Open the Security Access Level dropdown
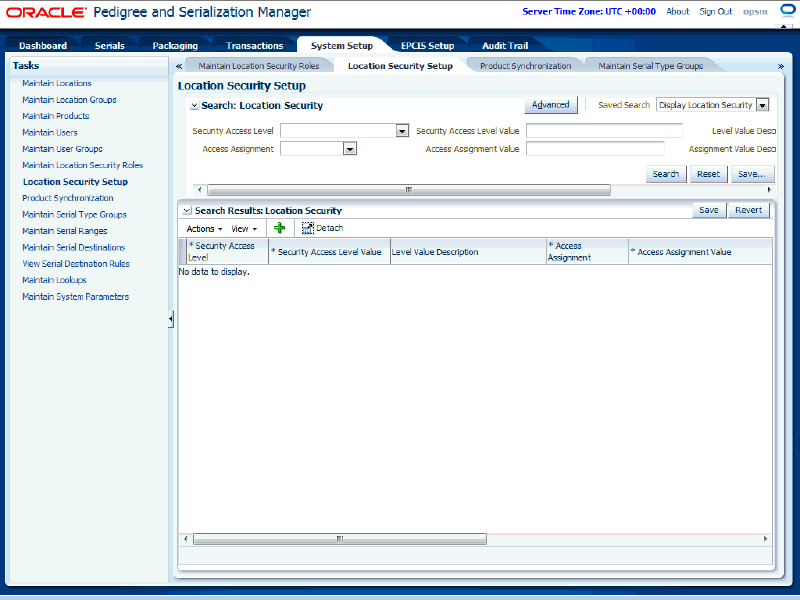Screen dimensions: 800x600 pyautogui.click(x=402, y=131)
